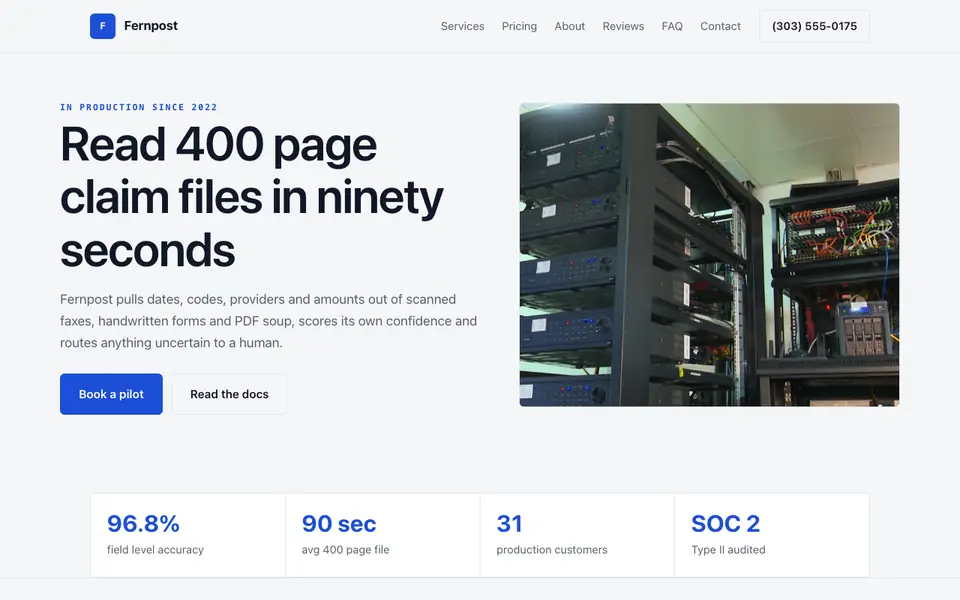
Task: Navigate to the Contact link
Action: pyautogui.click(x=720, y=26)
